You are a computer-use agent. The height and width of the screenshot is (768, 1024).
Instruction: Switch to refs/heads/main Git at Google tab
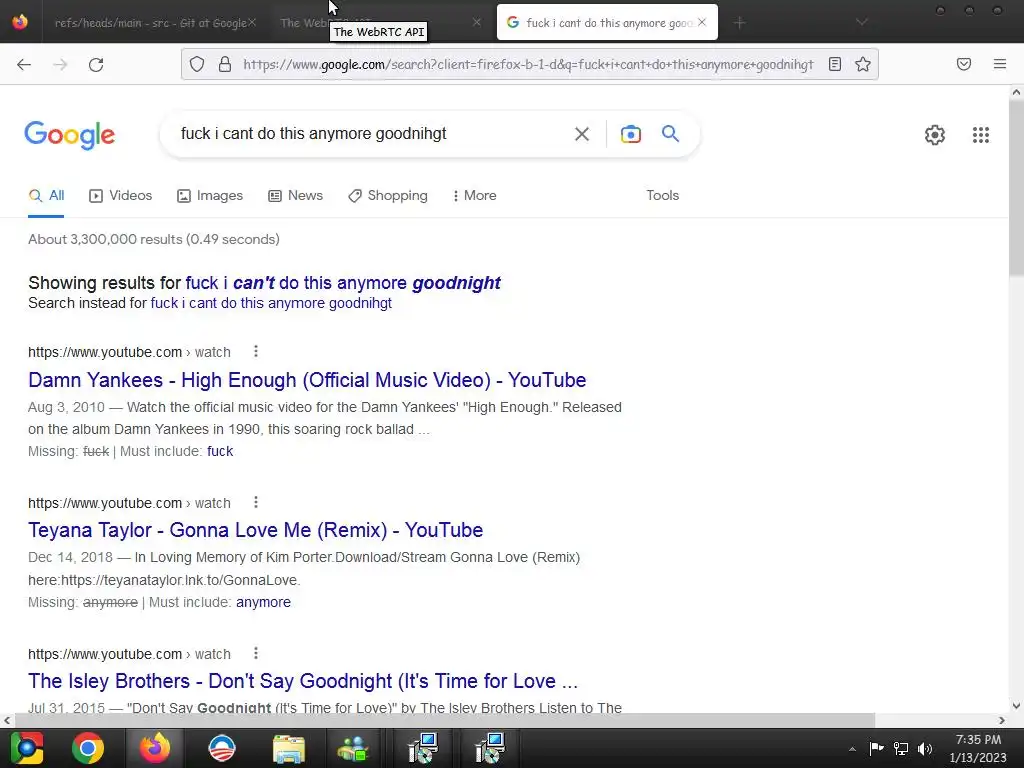pyautogui.click(x=151, y=23)
